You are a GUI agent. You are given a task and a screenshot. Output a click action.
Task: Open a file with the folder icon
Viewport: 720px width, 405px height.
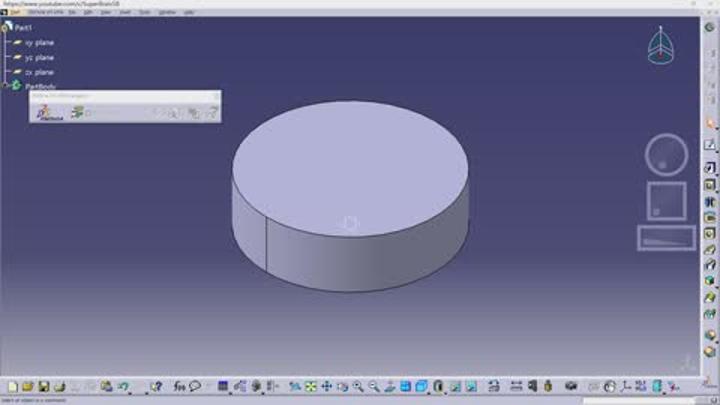(x=28, y=387)
